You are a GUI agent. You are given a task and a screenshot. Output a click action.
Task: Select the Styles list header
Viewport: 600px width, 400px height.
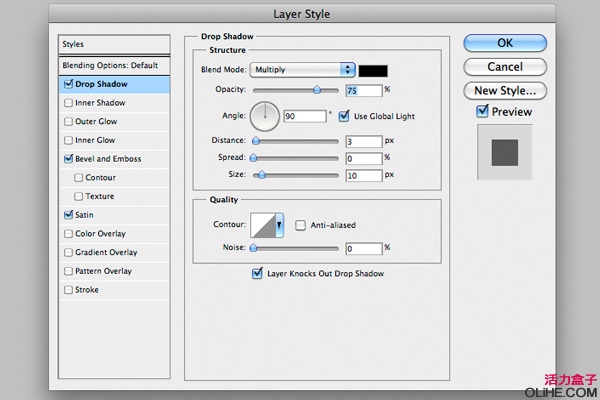tap(114, 44)
